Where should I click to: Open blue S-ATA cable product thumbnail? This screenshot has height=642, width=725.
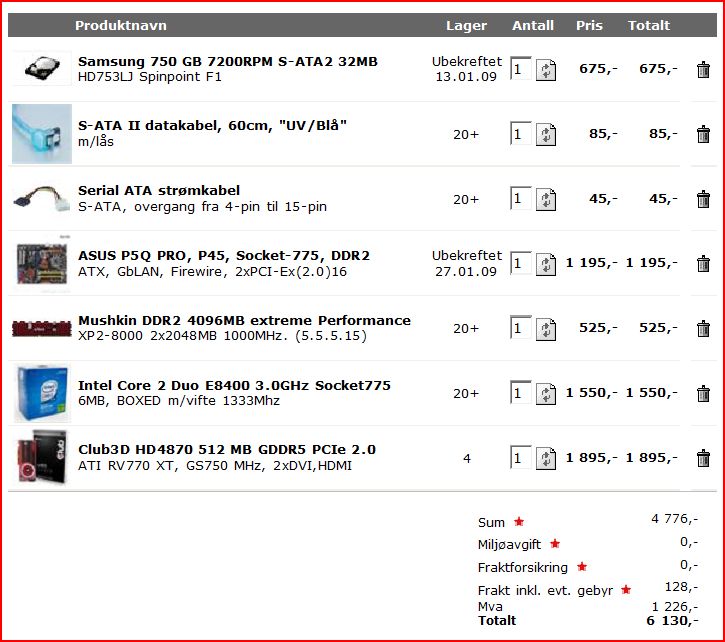(x=42, y=134)
